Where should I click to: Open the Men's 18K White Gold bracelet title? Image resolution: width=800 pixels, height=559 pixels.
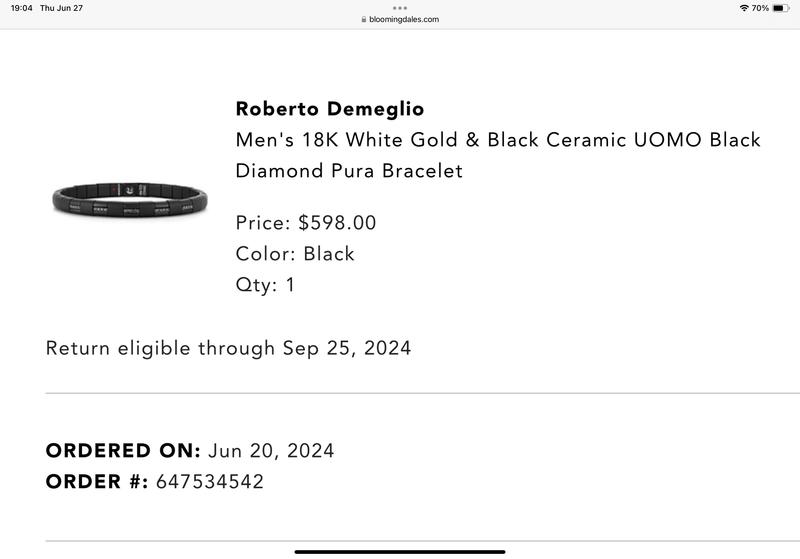(498, 154)
